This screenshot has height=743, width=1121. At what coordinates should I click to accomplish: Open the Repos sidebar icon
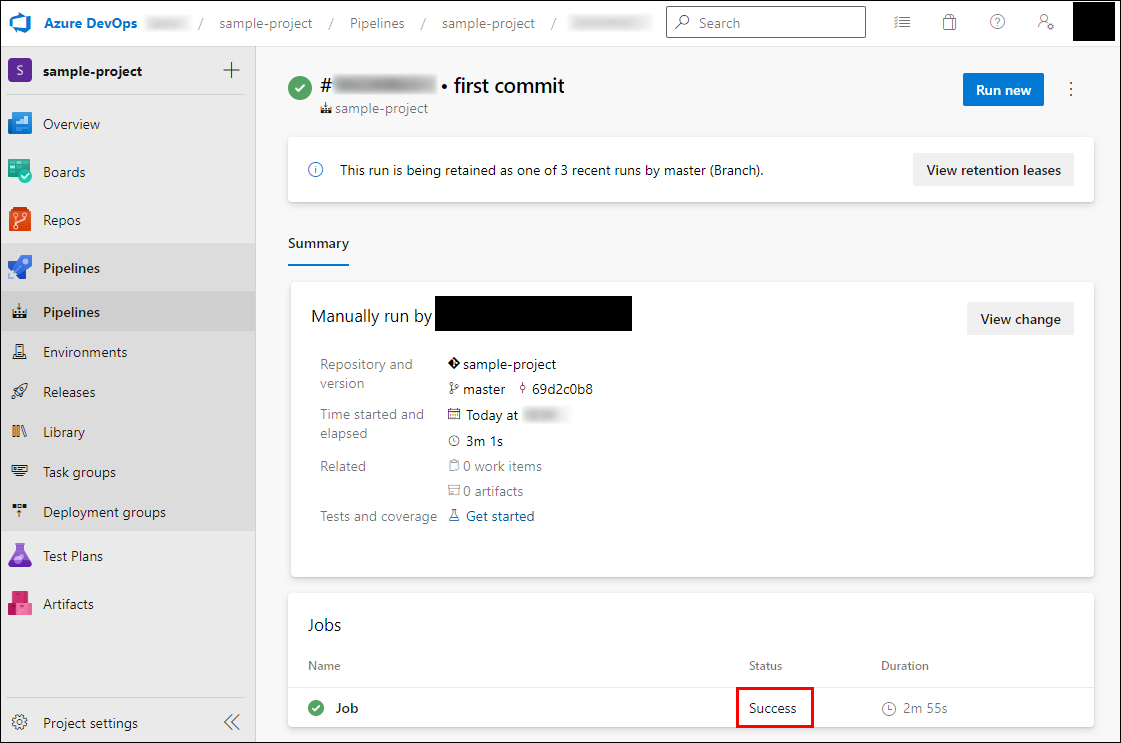(x=20, y=220)
